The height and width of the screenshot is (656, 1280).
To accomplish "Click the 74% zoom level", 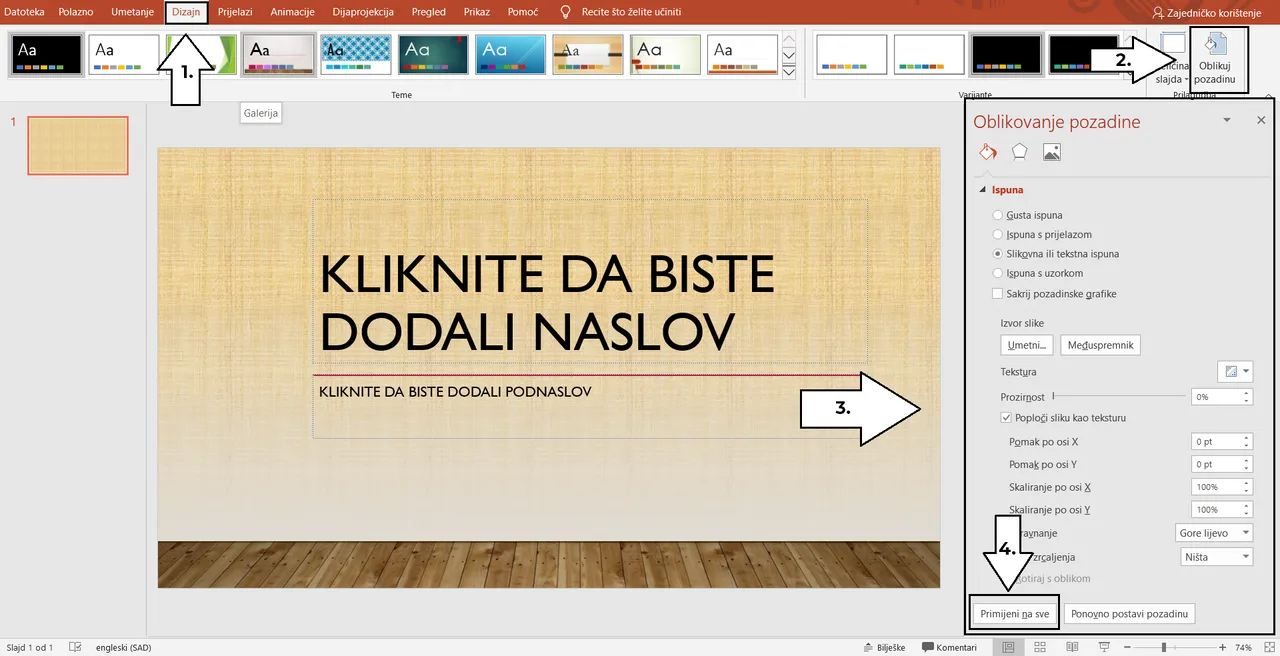I will [x=1244, y=647].
